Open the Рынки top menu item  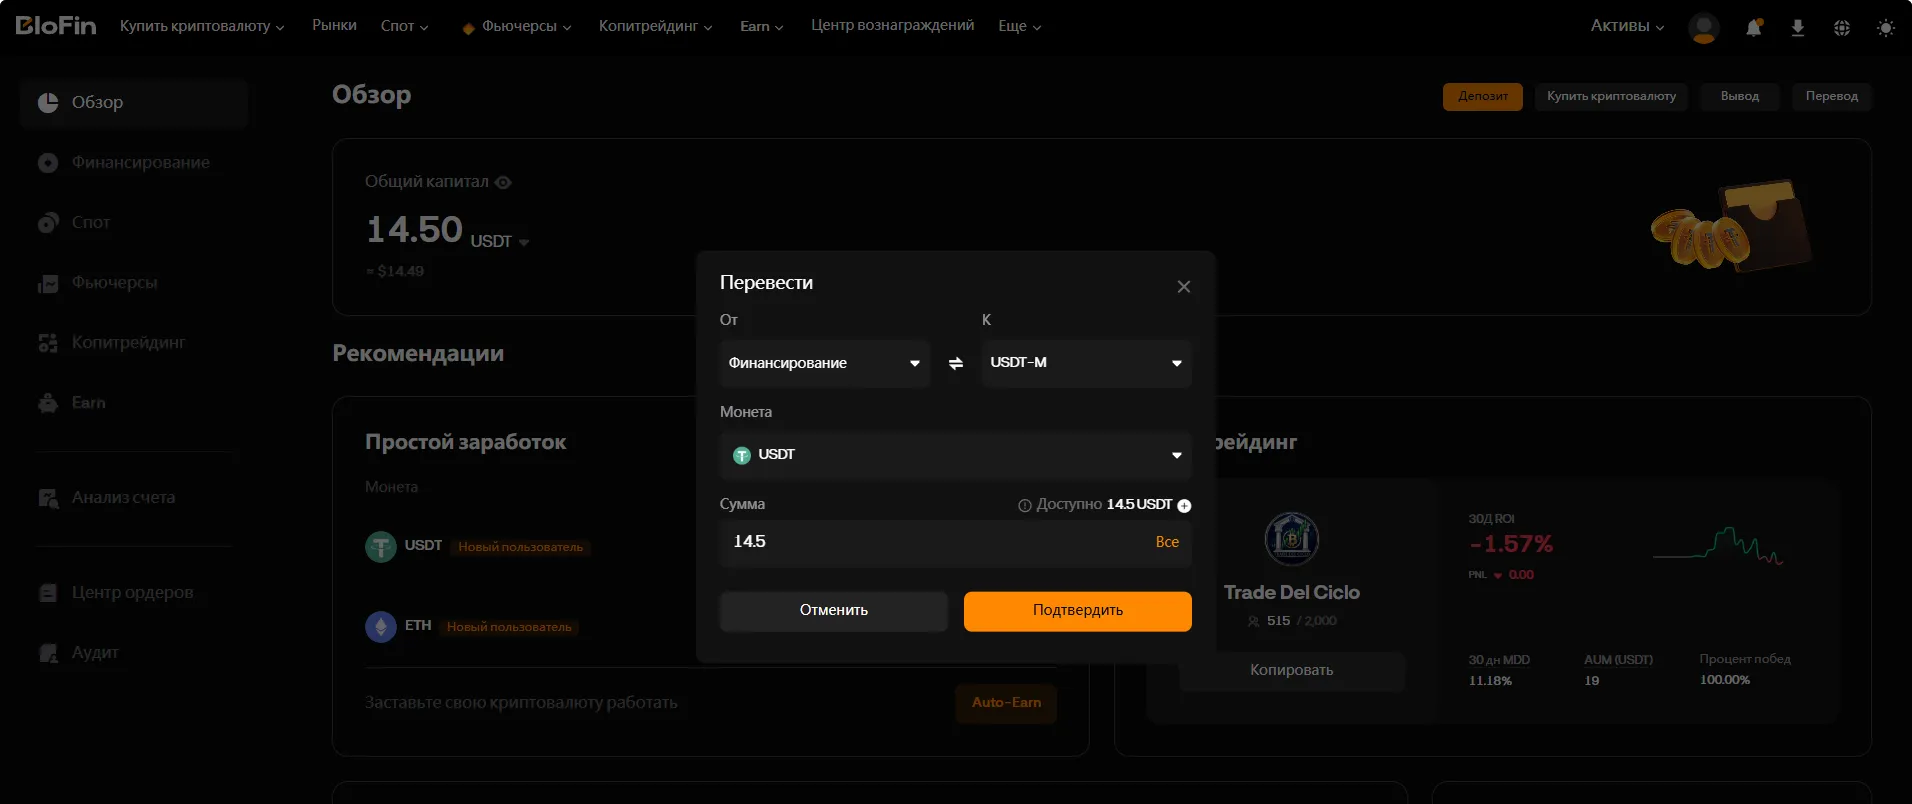[x=334, y=25]
